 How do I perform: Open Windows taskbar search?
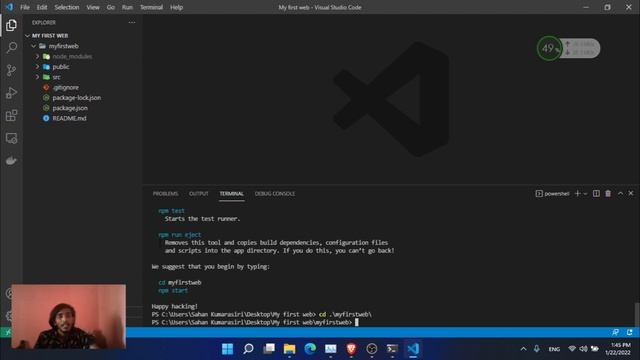click(248, 349)
